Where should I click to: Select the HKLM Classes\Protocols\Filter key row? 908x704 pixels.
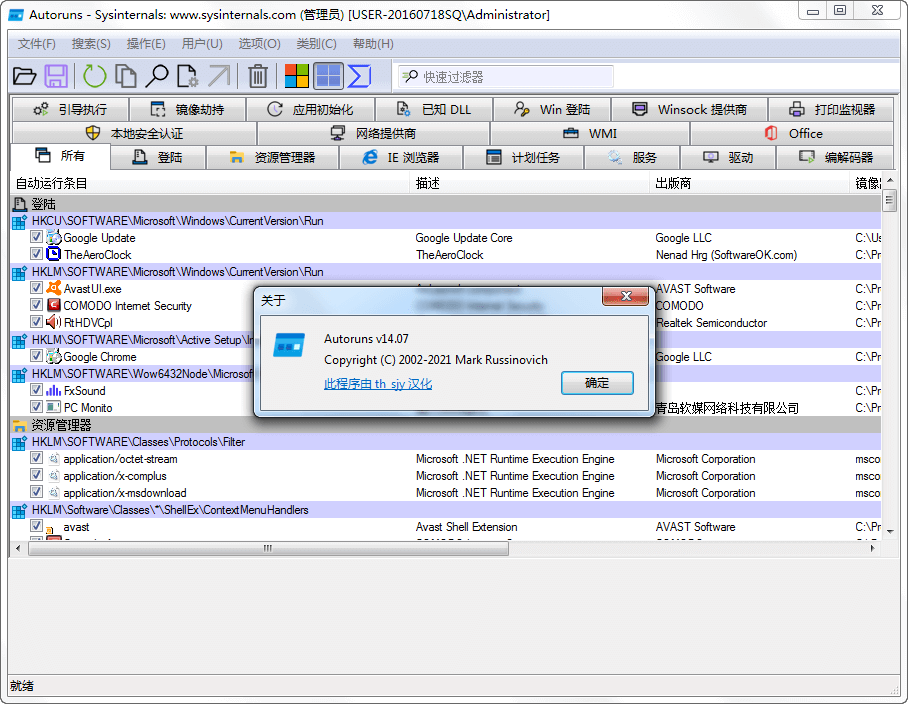[446, 442]
